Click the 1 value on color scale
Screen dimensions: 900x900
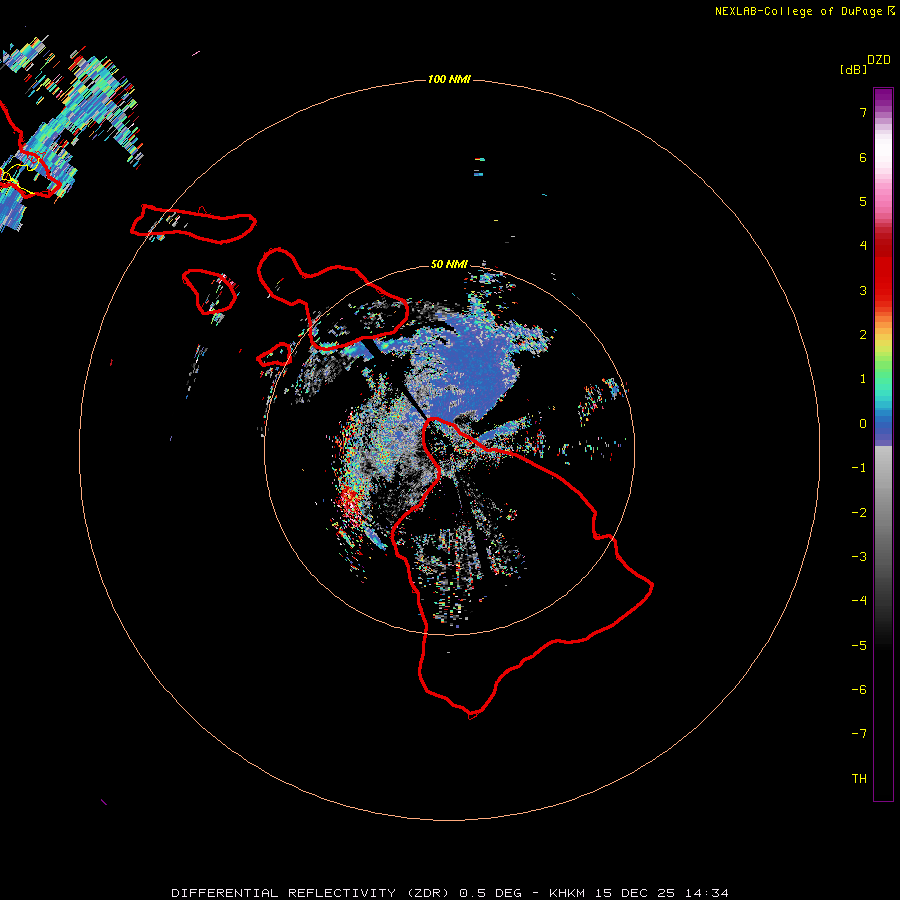tap(863, 379)
